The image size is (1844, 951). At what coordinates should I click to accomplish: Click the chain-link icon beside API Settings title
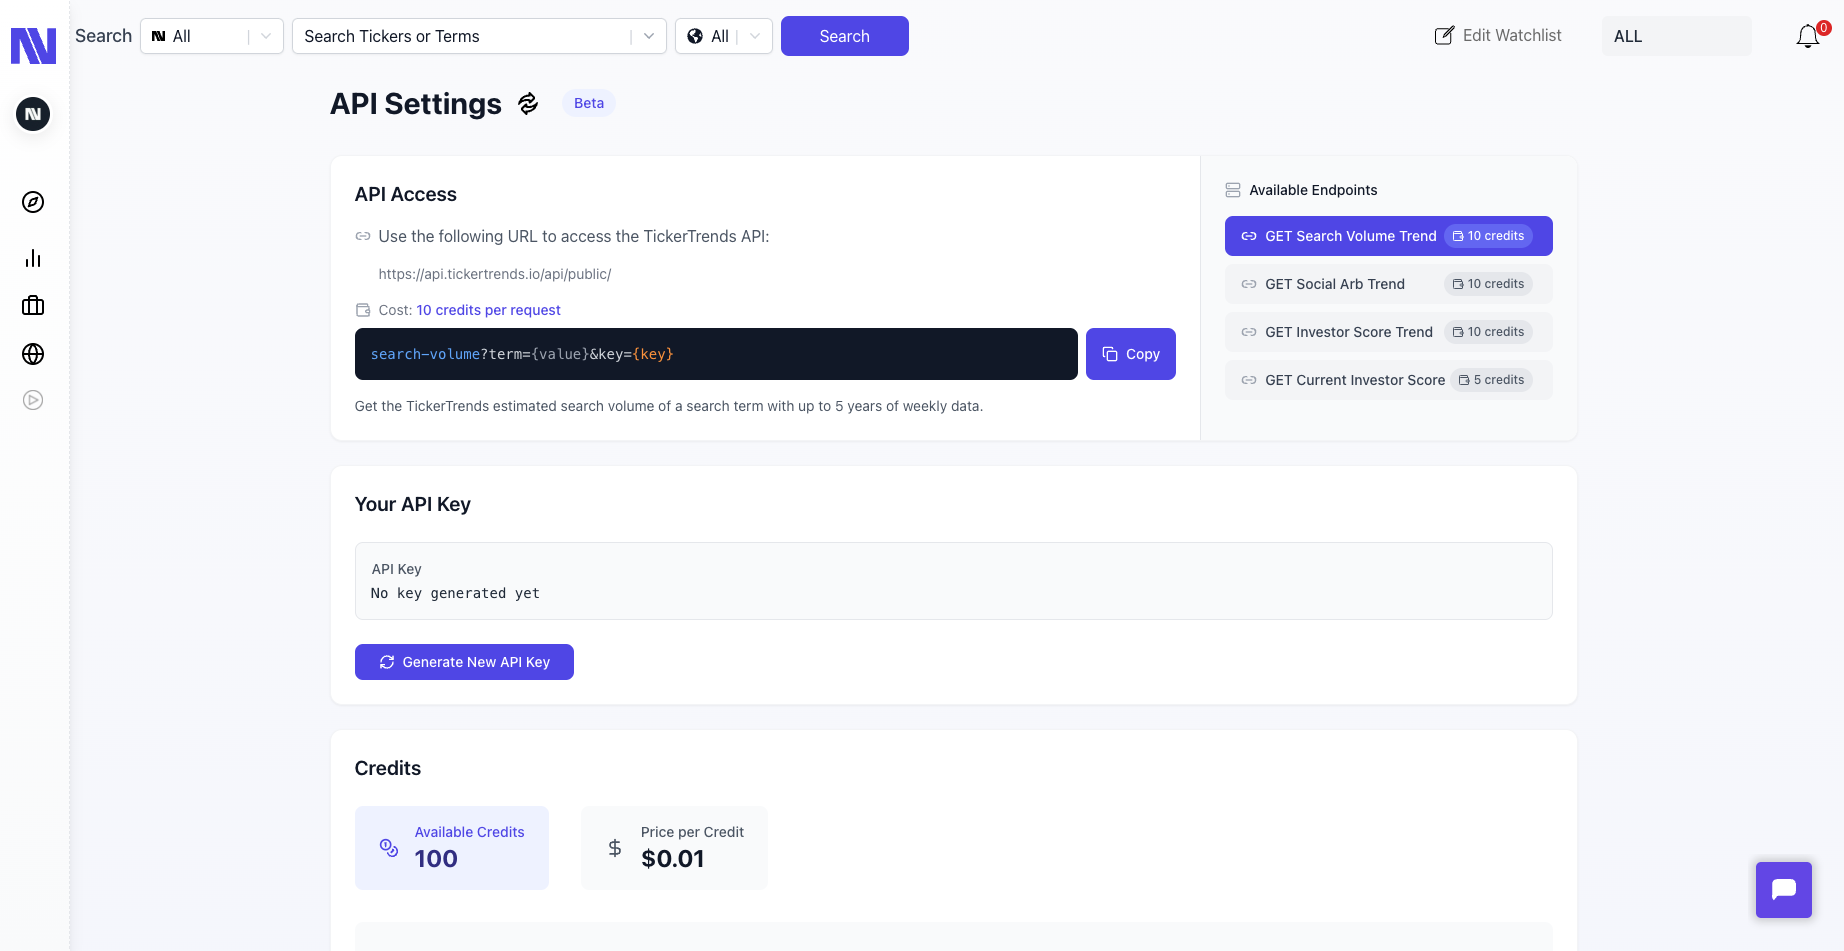tap(528, 103)
